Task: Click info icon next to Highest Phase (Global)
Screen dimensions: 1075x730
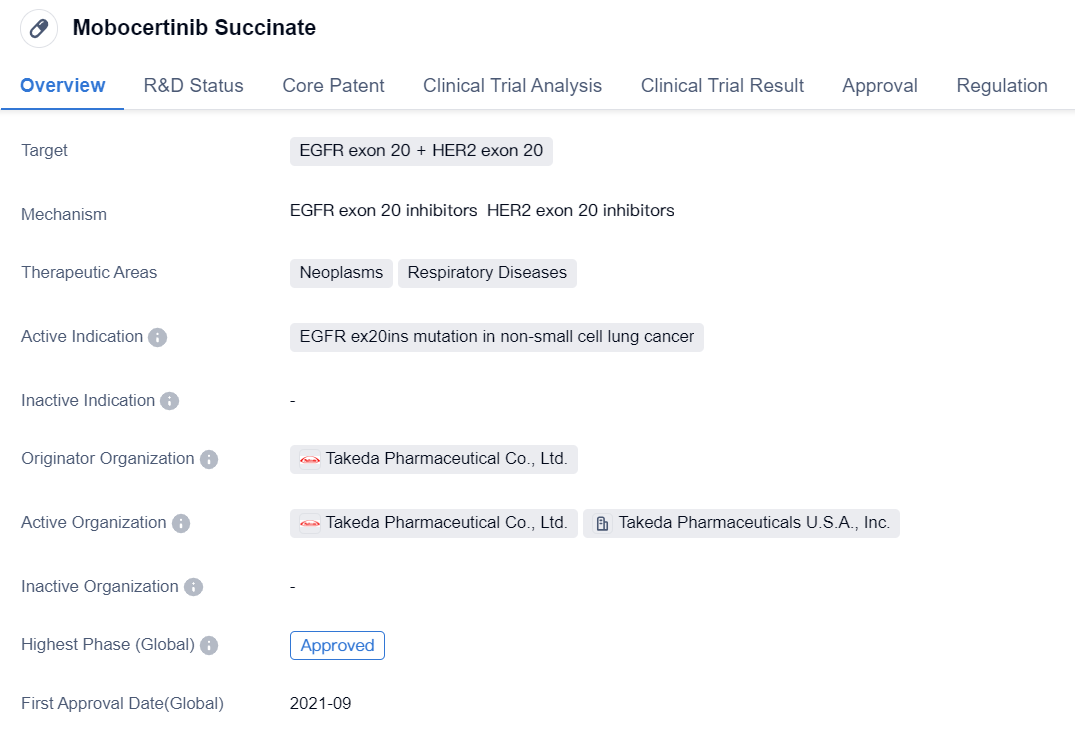Action: tap(208, 645)
